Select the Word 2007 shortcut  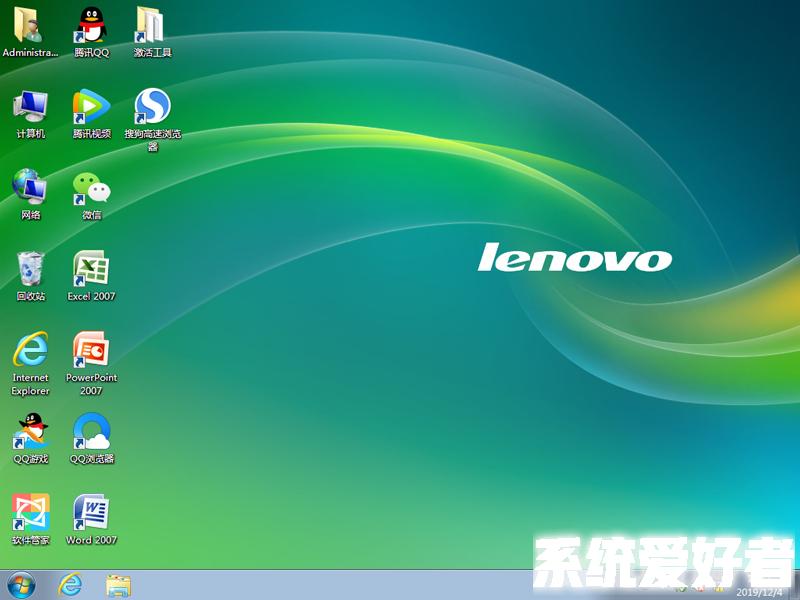coord(91,513)
